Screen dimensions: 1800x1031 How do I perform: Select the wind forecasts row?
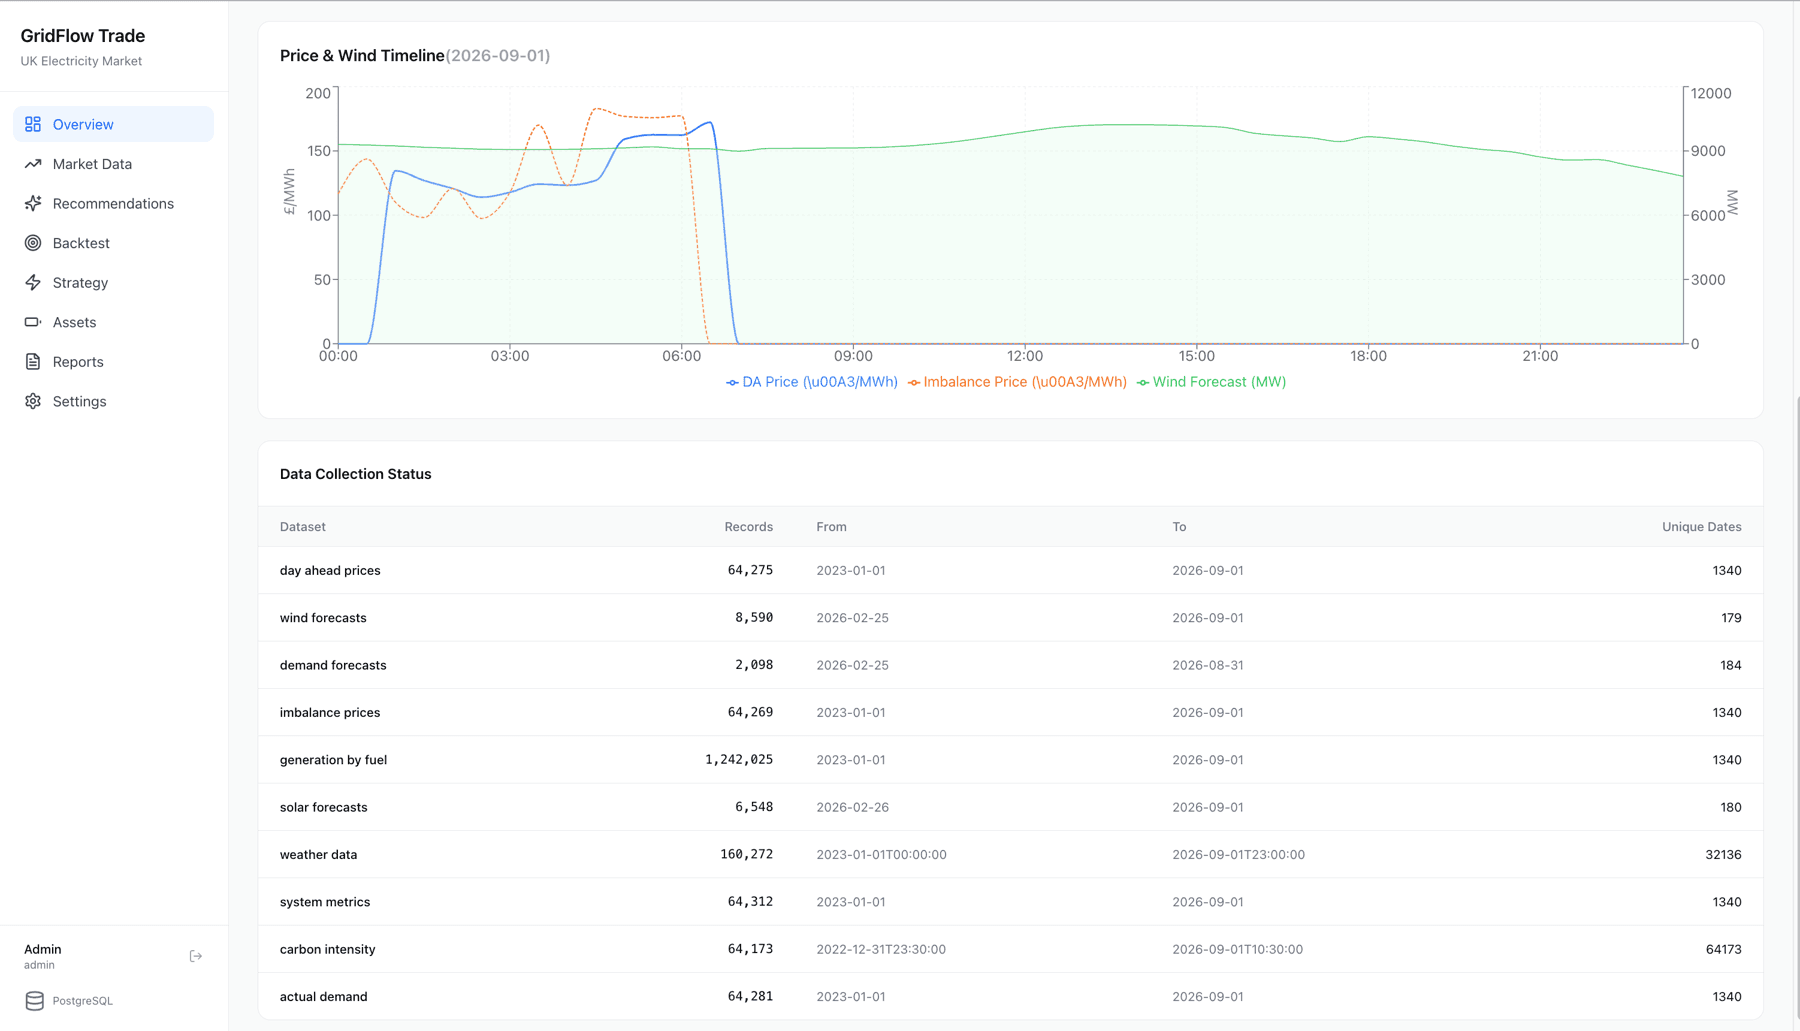point(1010,618)
